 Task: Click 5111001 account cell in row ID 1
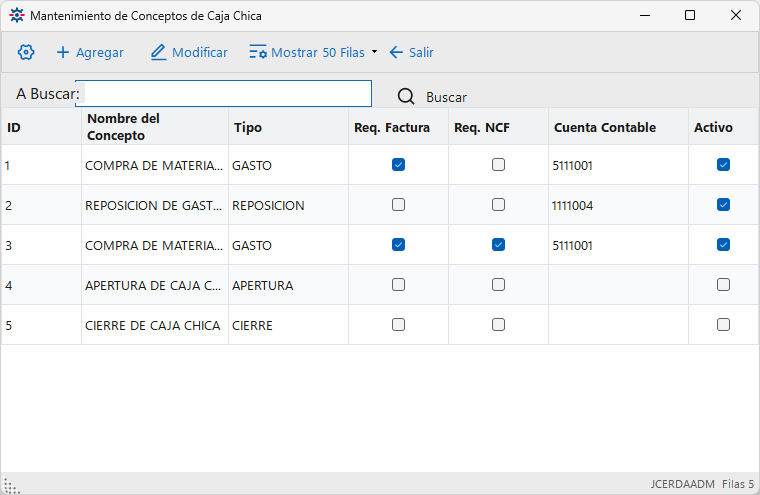pyautogui.click(x=618, y=165)
